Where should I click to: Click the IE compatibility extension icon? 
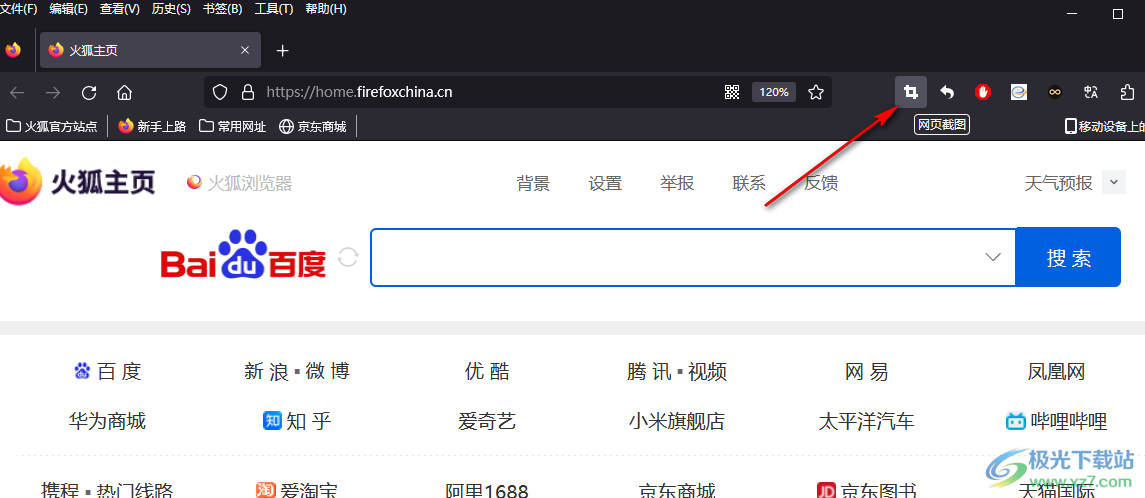1019,92
